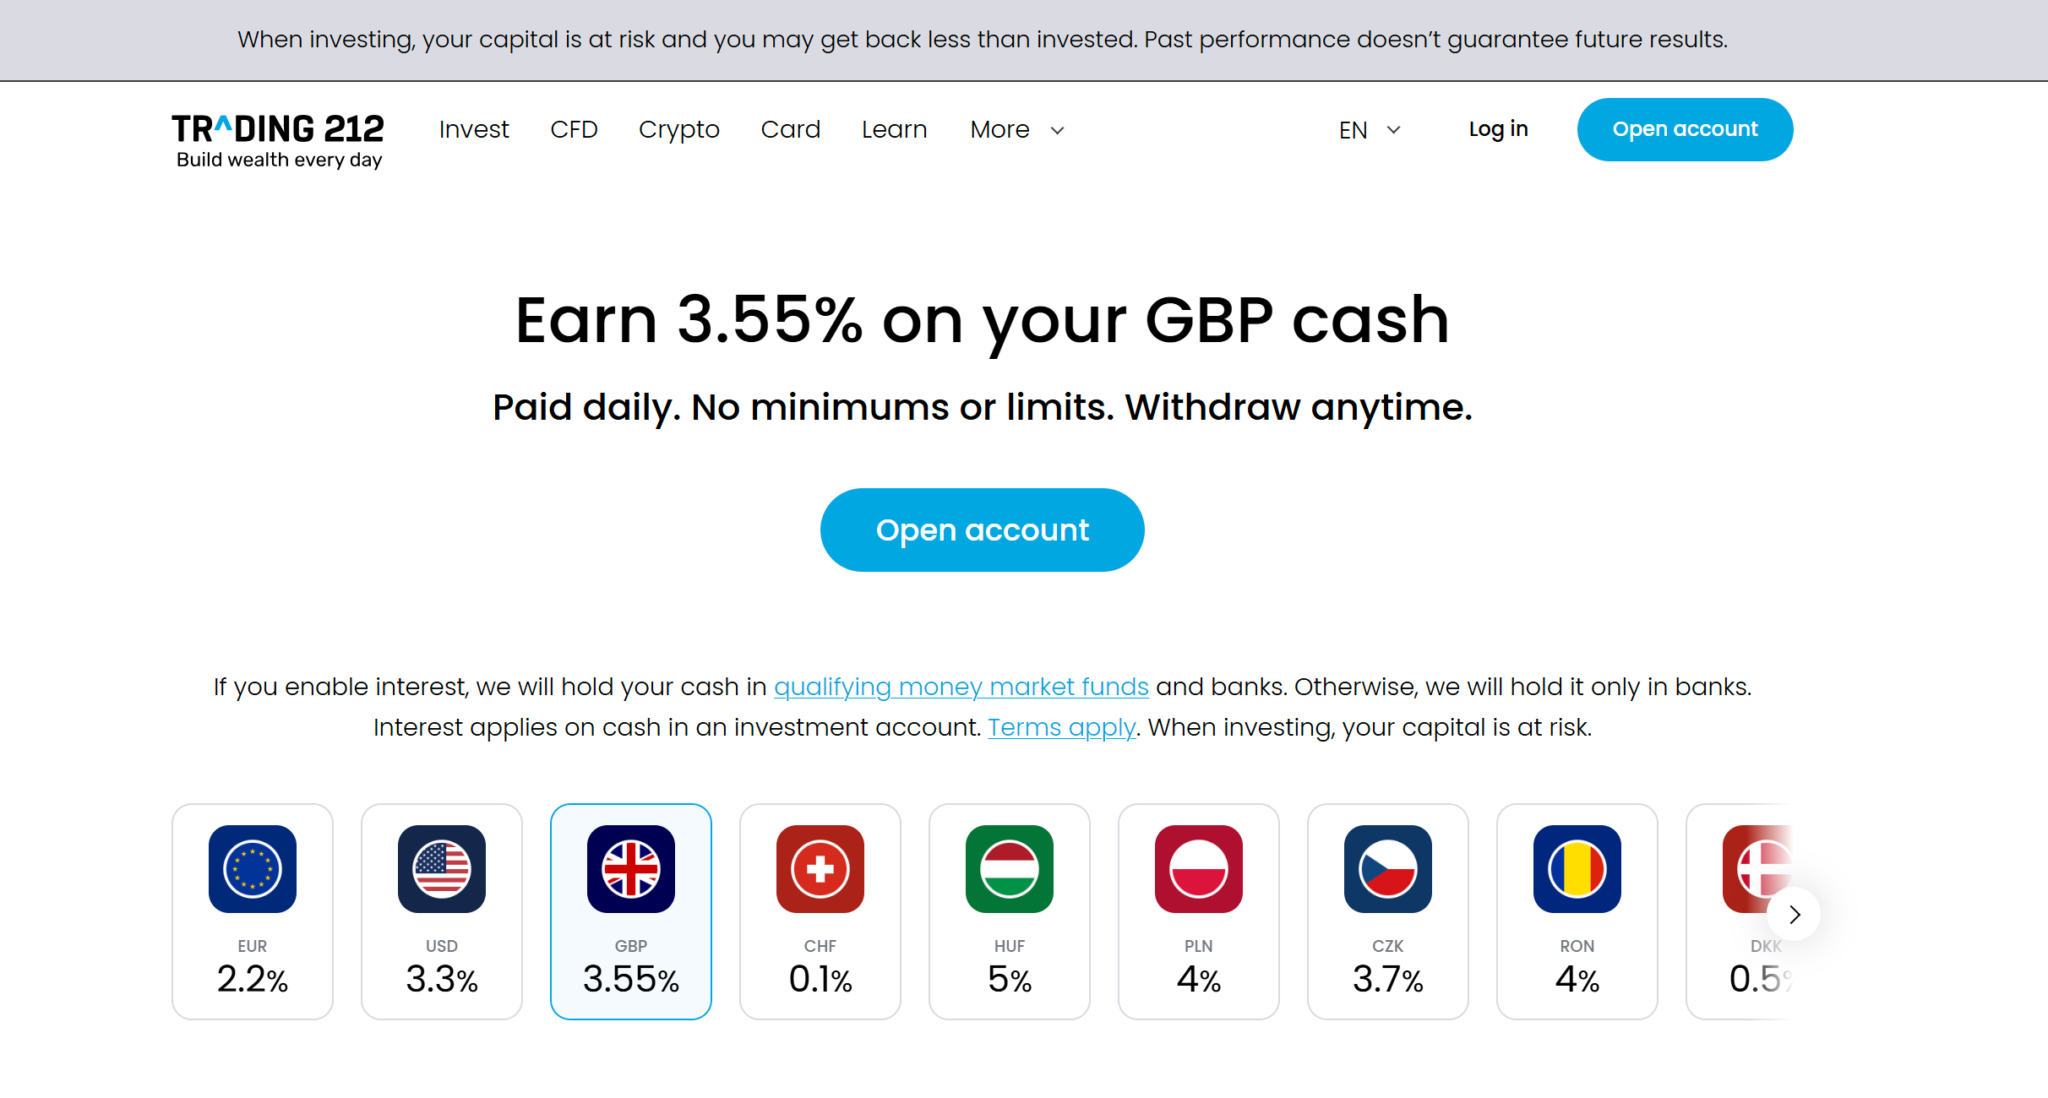Open the Invest menu item
2048x1098 pixels.
point(474,130)
